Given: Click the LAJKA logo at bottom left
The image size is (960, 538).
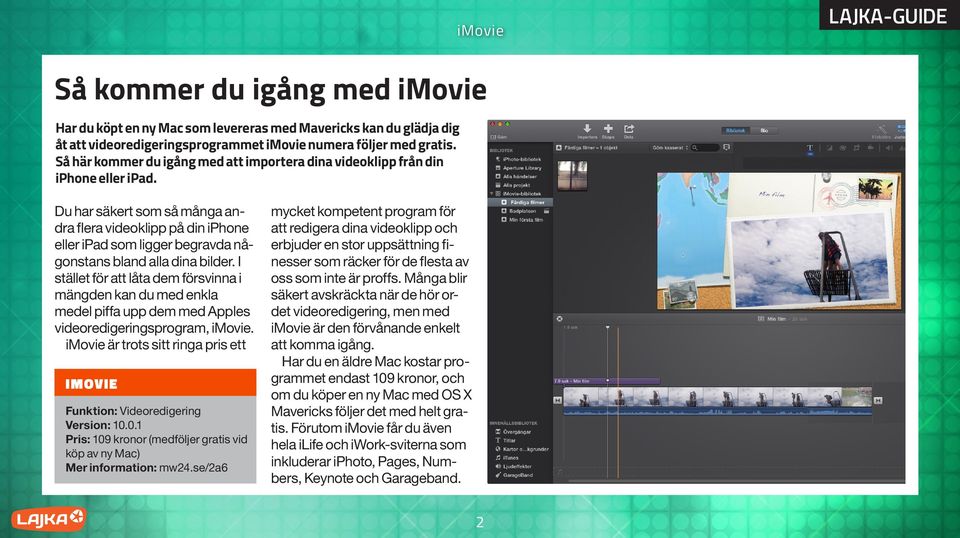Looking at the screenshot, I should coord(48,519).
